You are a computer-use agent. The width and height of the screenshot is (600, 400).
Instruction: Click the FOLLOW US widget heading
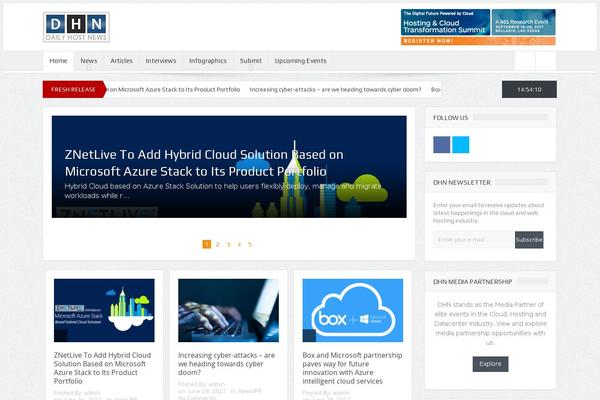coord(450,118)
